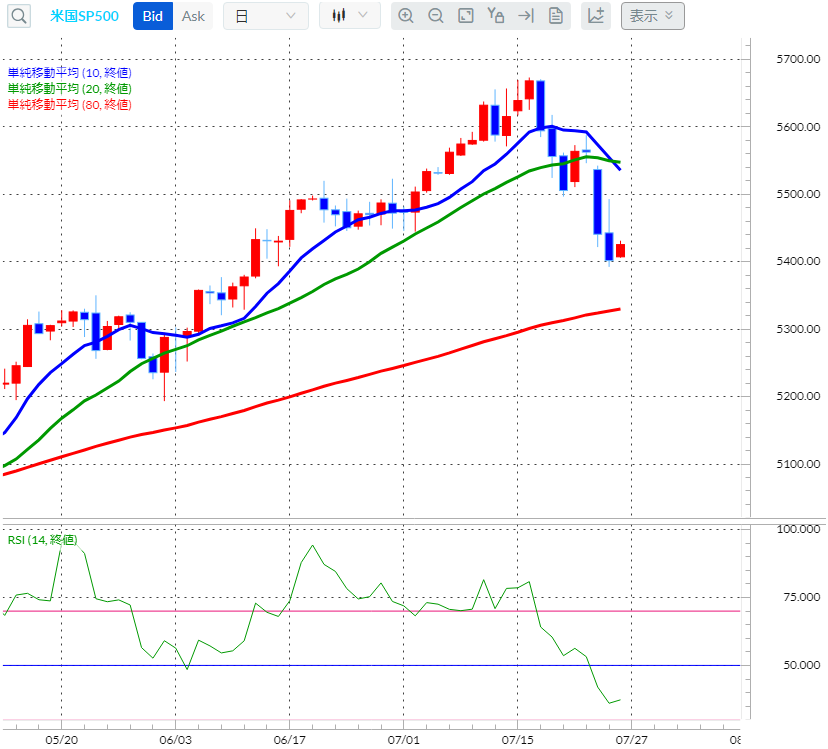Click the 06/03 date axis label
The width and height of the screenshot is (828, 749).
(175, 739)
